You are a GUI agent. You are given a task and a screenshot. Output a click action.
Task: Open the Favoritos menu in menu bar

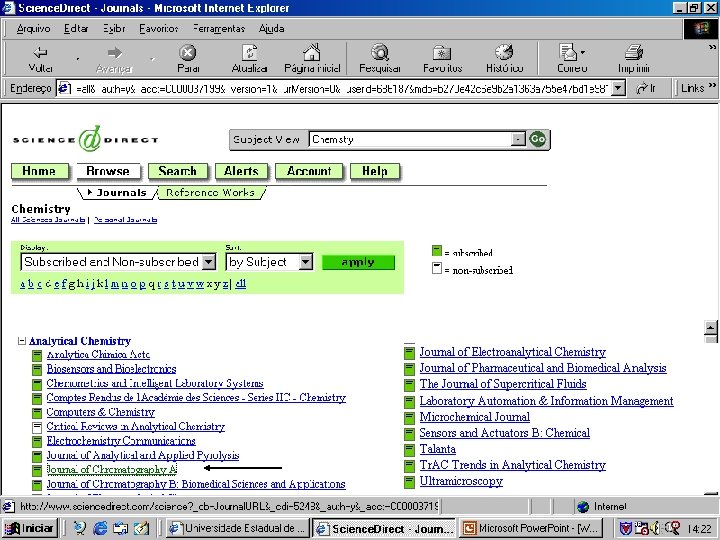pyautogui.click(x=158, y=28)
